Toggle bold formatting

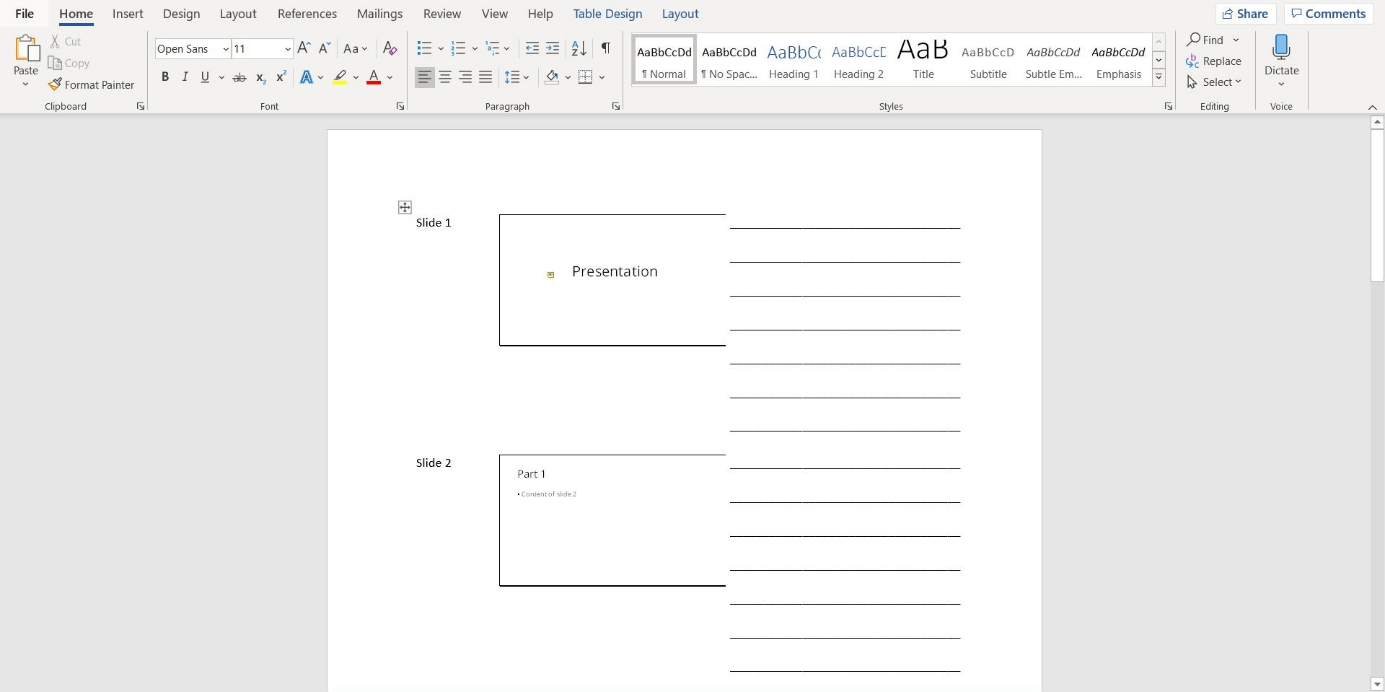point(165,76)
